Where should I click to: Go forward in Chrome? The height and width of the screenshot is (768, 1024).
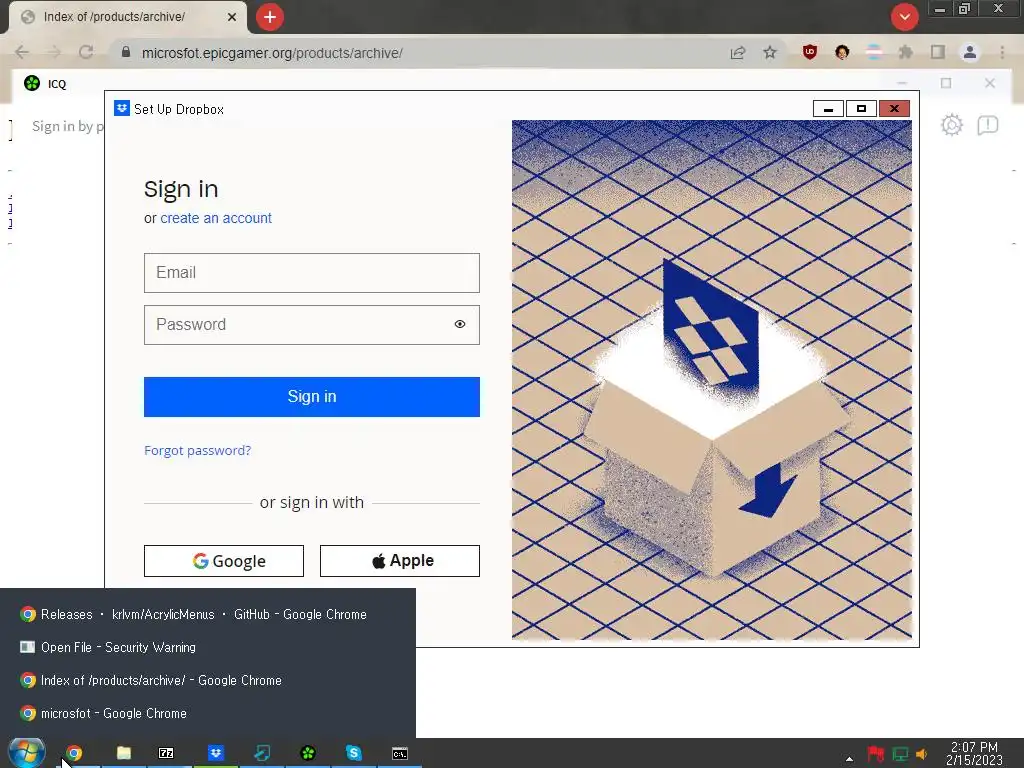pos(54,53)
